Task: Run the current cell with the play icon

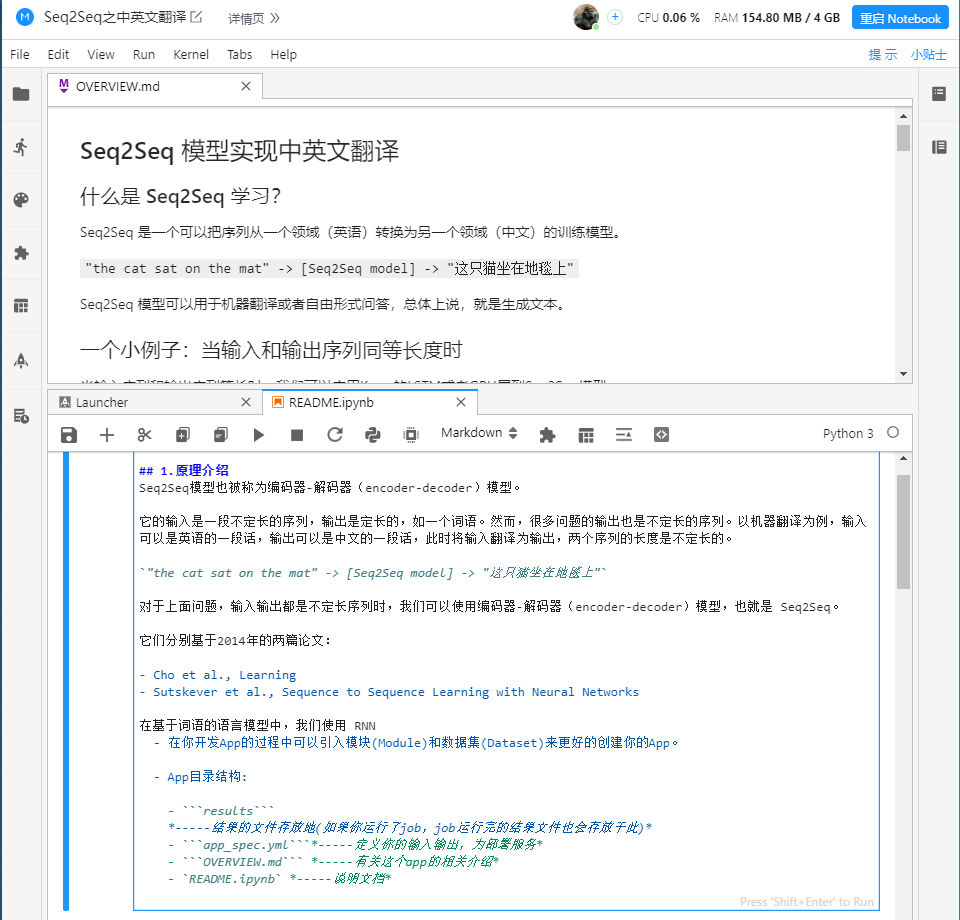Action: pos(259,434)
